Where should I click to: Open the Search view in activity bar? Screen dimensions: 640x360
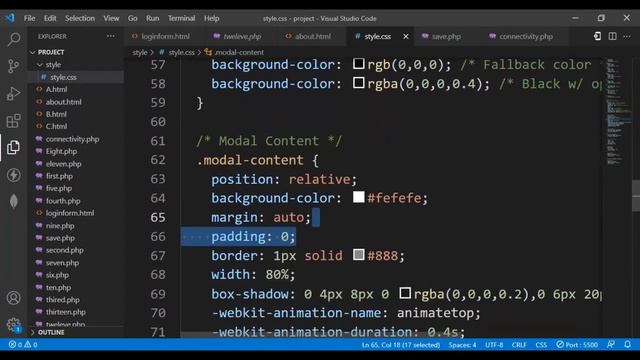click(x=13, y=39)
